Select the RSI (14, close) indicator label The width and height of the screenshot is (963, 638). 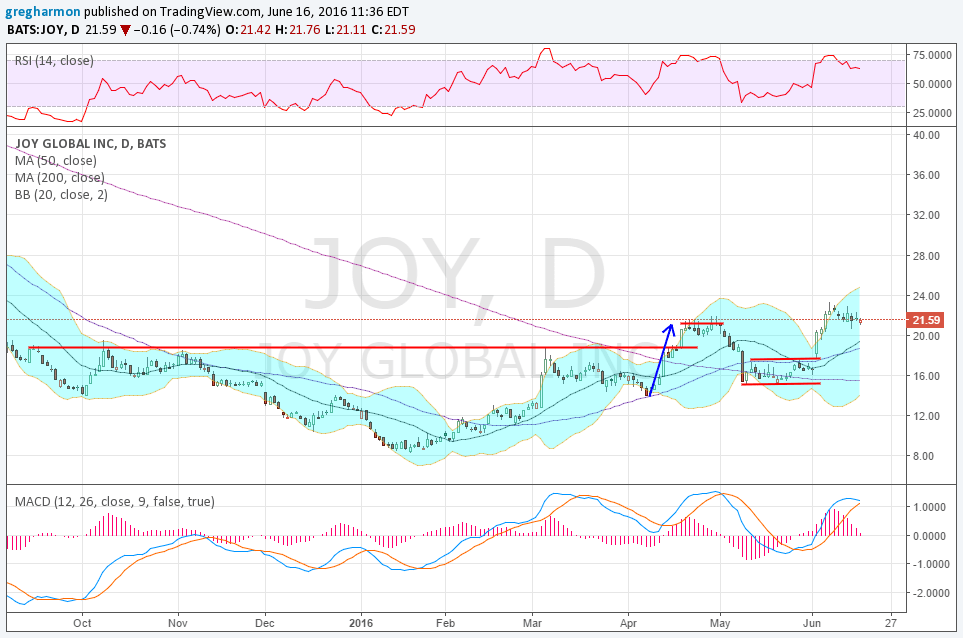click(54, 60)
